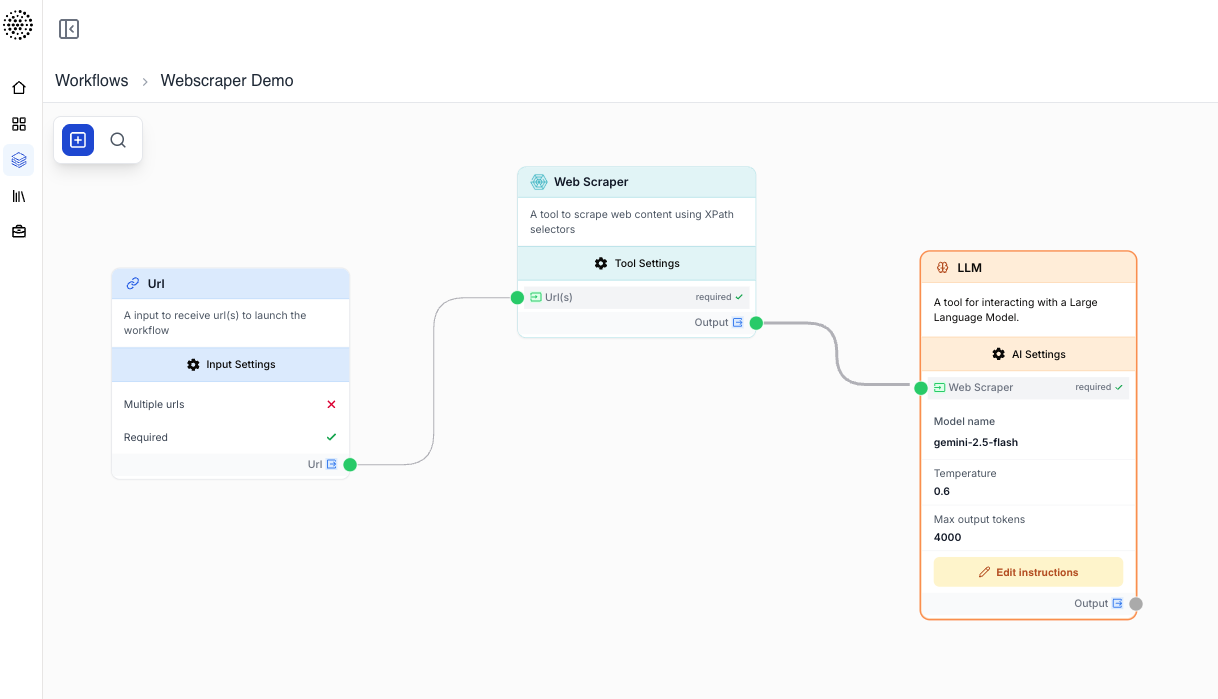Toggle the Multiple urls setting
The height and width of the screenshot is (699, 1218).
(x=331, y=404)
